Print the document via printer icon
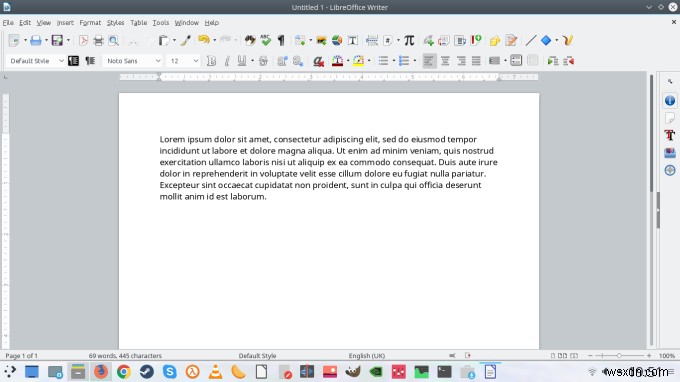The height and width of the screenshot is (382, 680). click(x=98, y=40)
